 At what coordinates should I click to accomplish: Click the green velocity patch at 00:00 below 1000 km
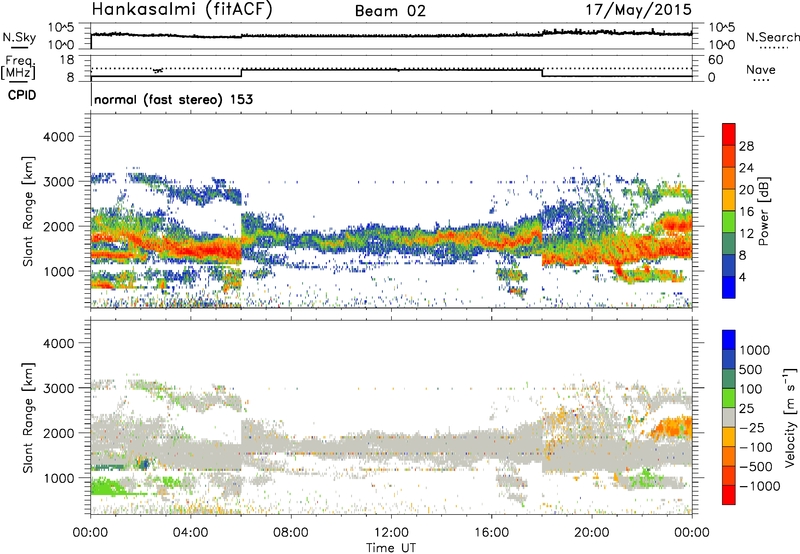click(108, 487)
